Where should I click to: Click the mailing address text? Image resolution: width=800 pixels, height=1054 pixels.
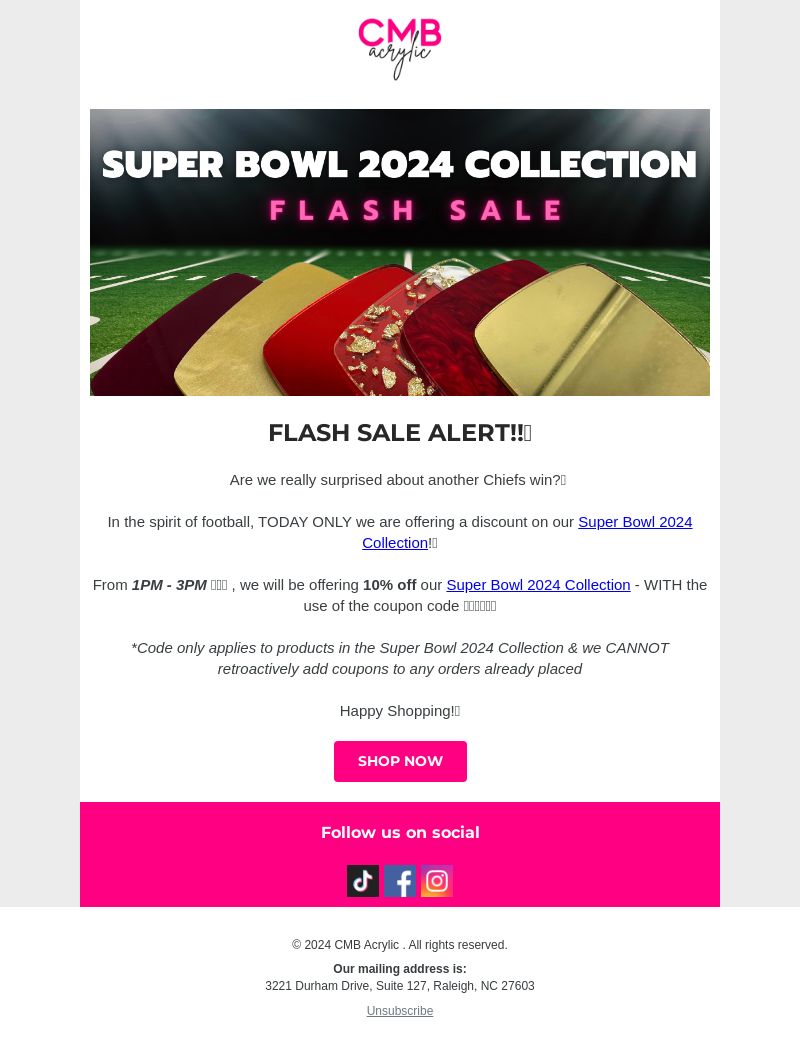400,985
